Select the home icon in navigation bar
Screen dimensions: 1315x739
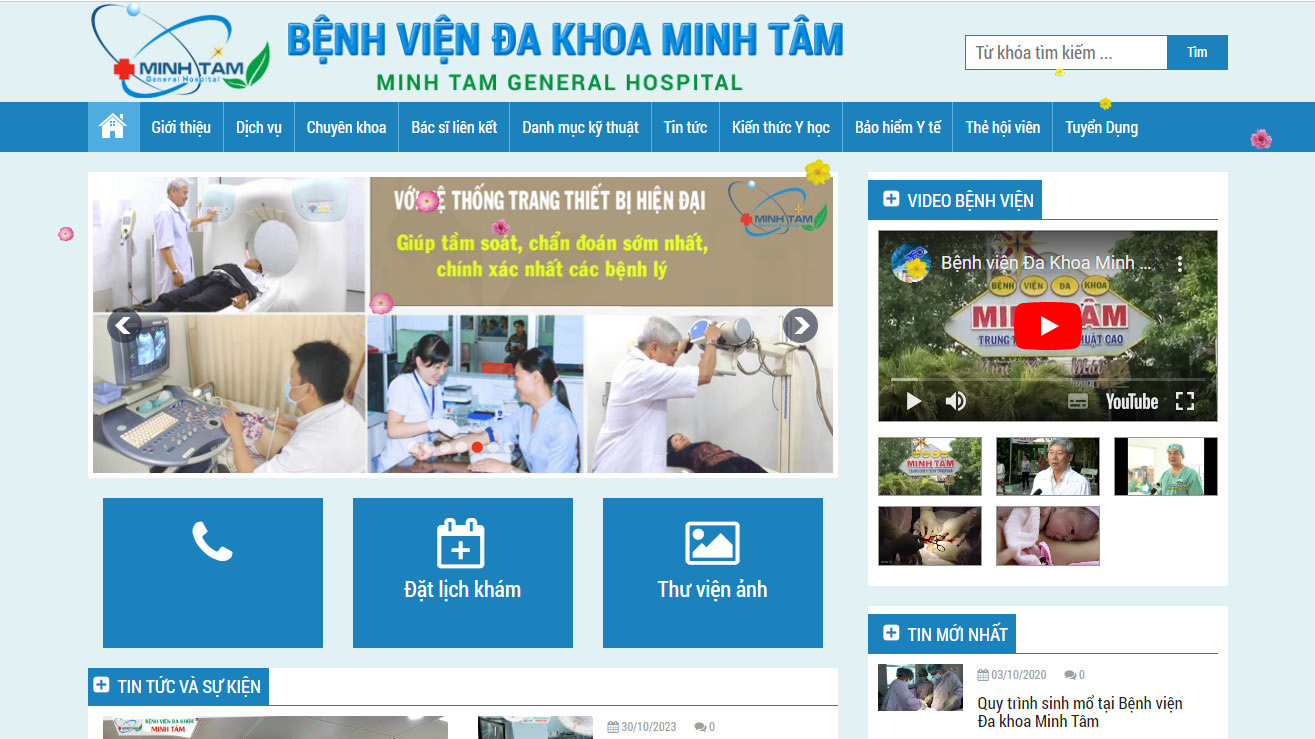click(113, 125)
